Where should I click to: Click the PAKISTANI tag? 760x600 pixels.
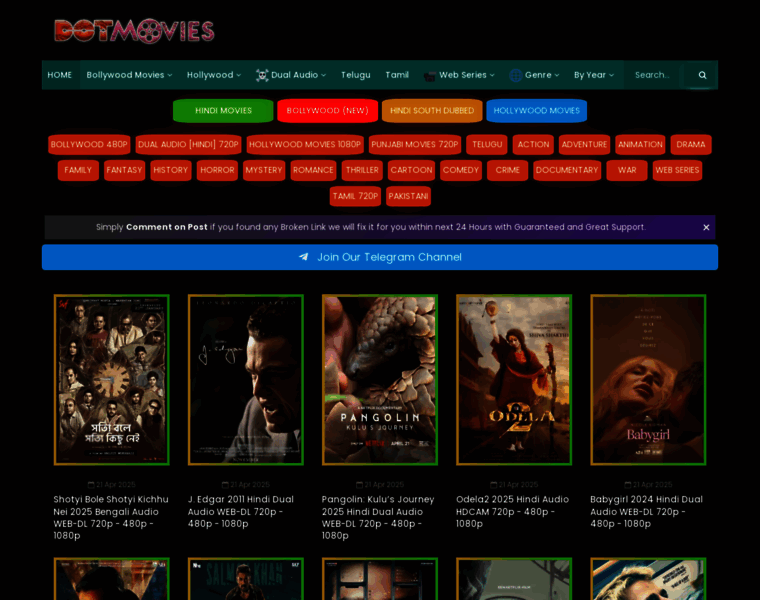click(x=408, y=196)
